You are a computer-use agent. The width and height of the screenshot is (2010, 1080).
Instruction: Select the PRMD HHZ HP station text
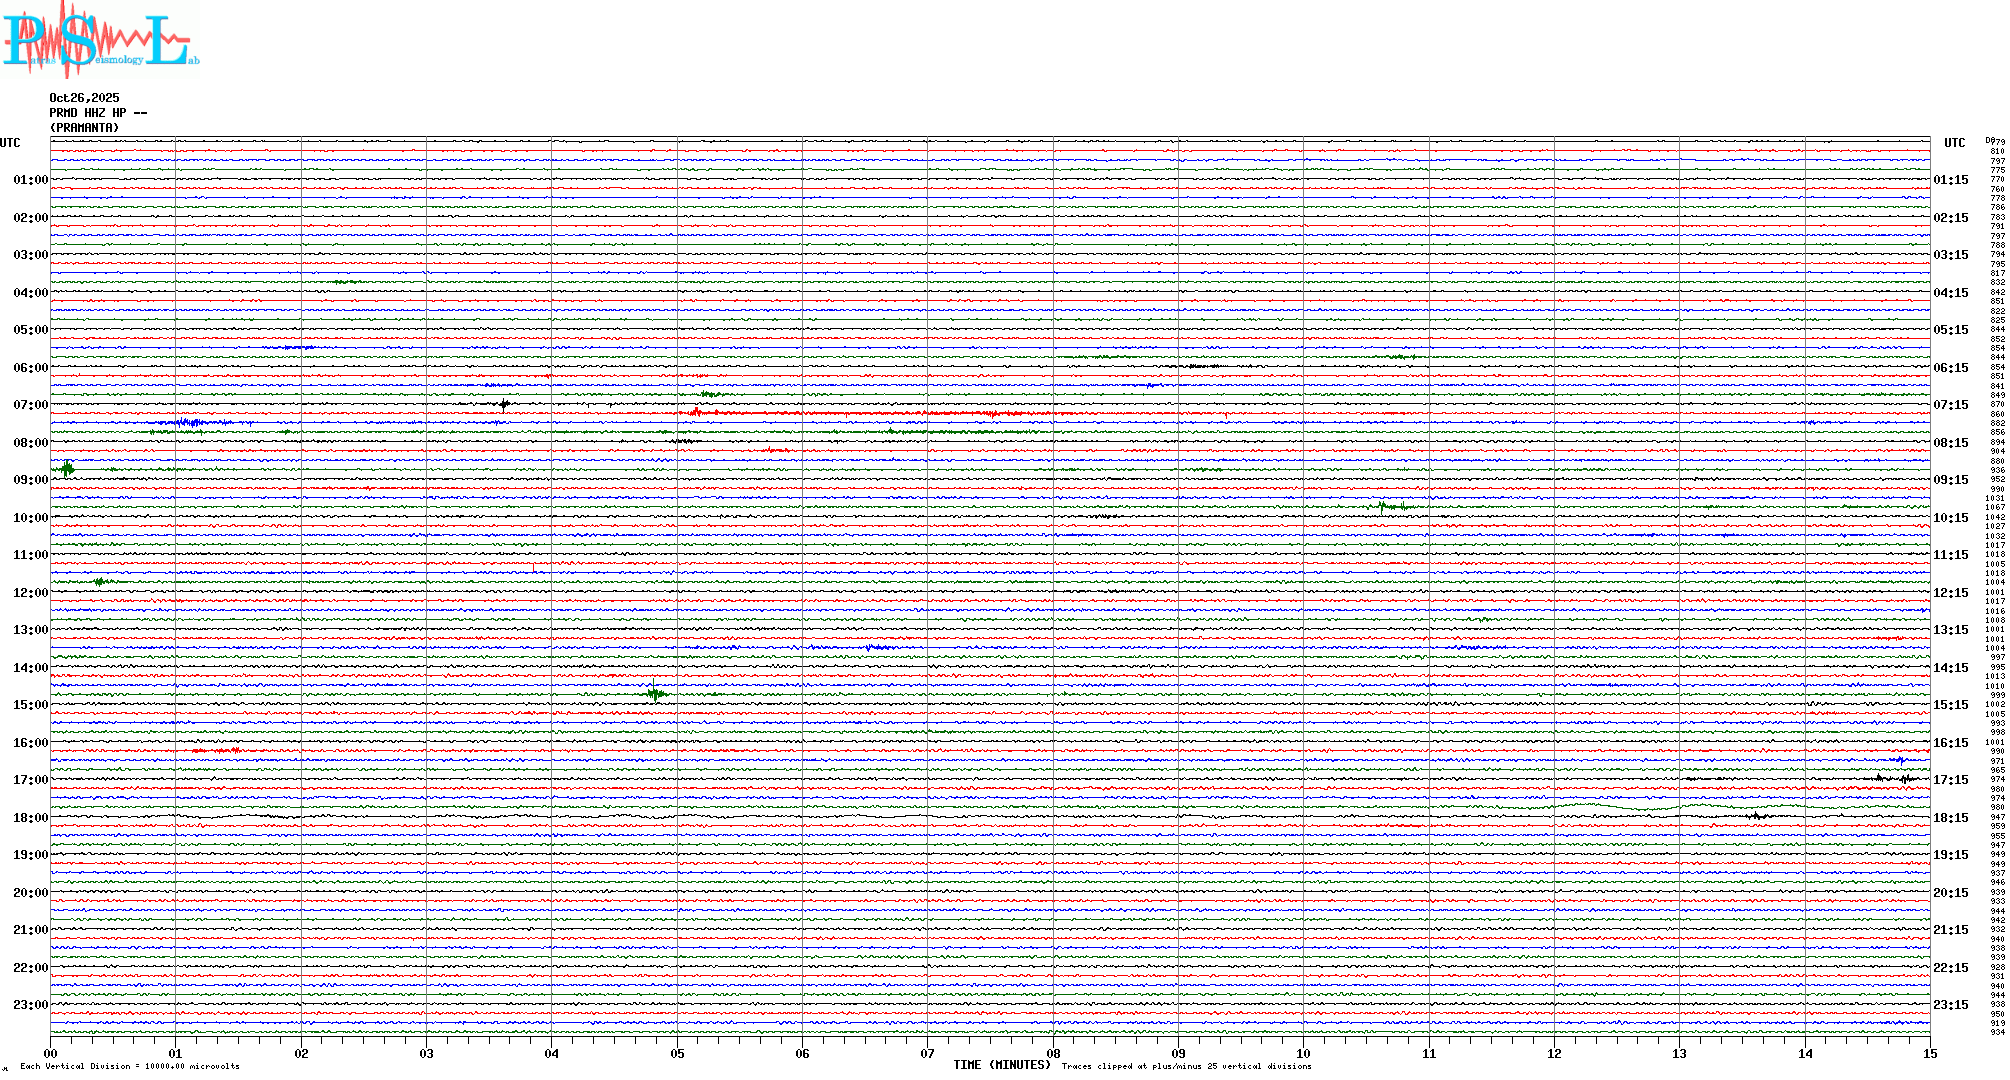click(98, 113)
